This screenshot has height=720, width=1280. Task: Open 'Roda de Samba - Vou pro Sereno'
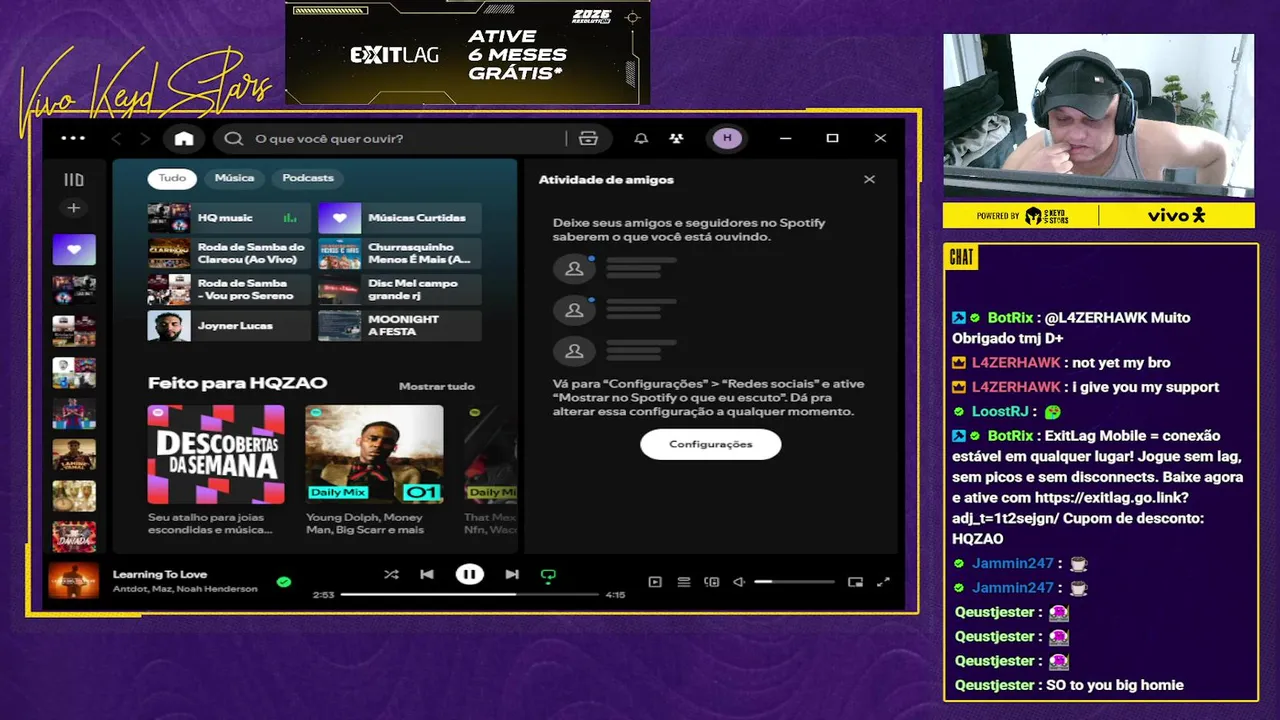tap(229, 290)
